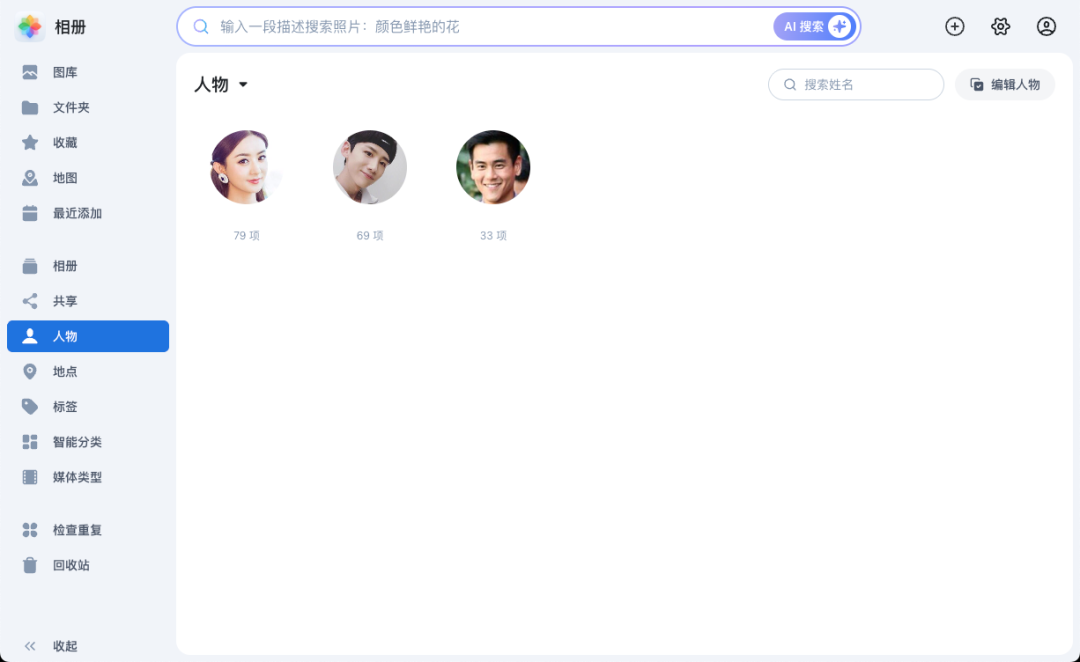Click the add photos plus icon

pyautogui.click(x=954, y=26)
